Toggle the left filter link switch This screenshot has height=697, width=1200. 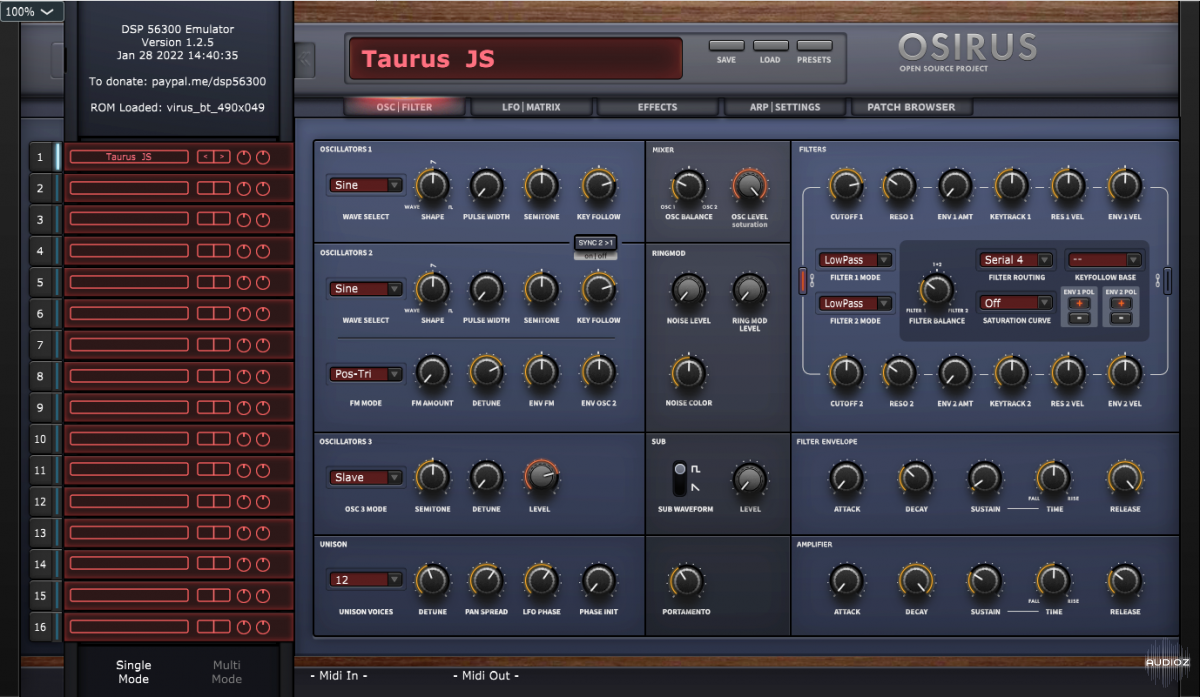(x=801, y=282)
